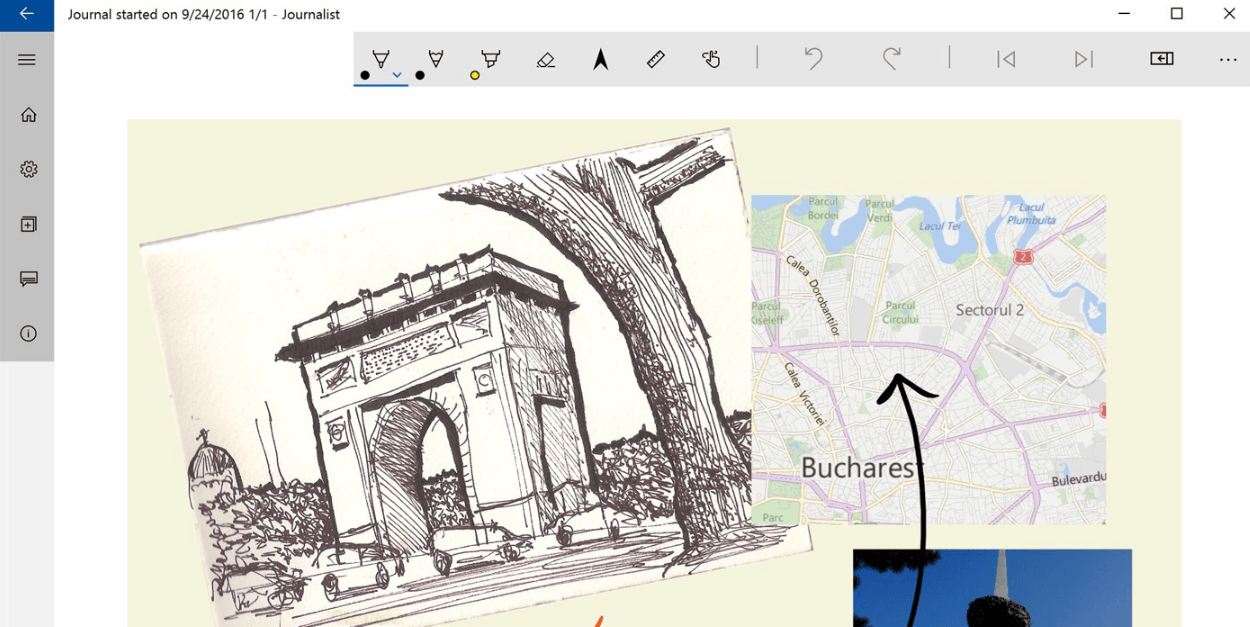Screen dimensions: 1250x627
Task: Toggle the ruler tool
Action: [x=656, y=59]
